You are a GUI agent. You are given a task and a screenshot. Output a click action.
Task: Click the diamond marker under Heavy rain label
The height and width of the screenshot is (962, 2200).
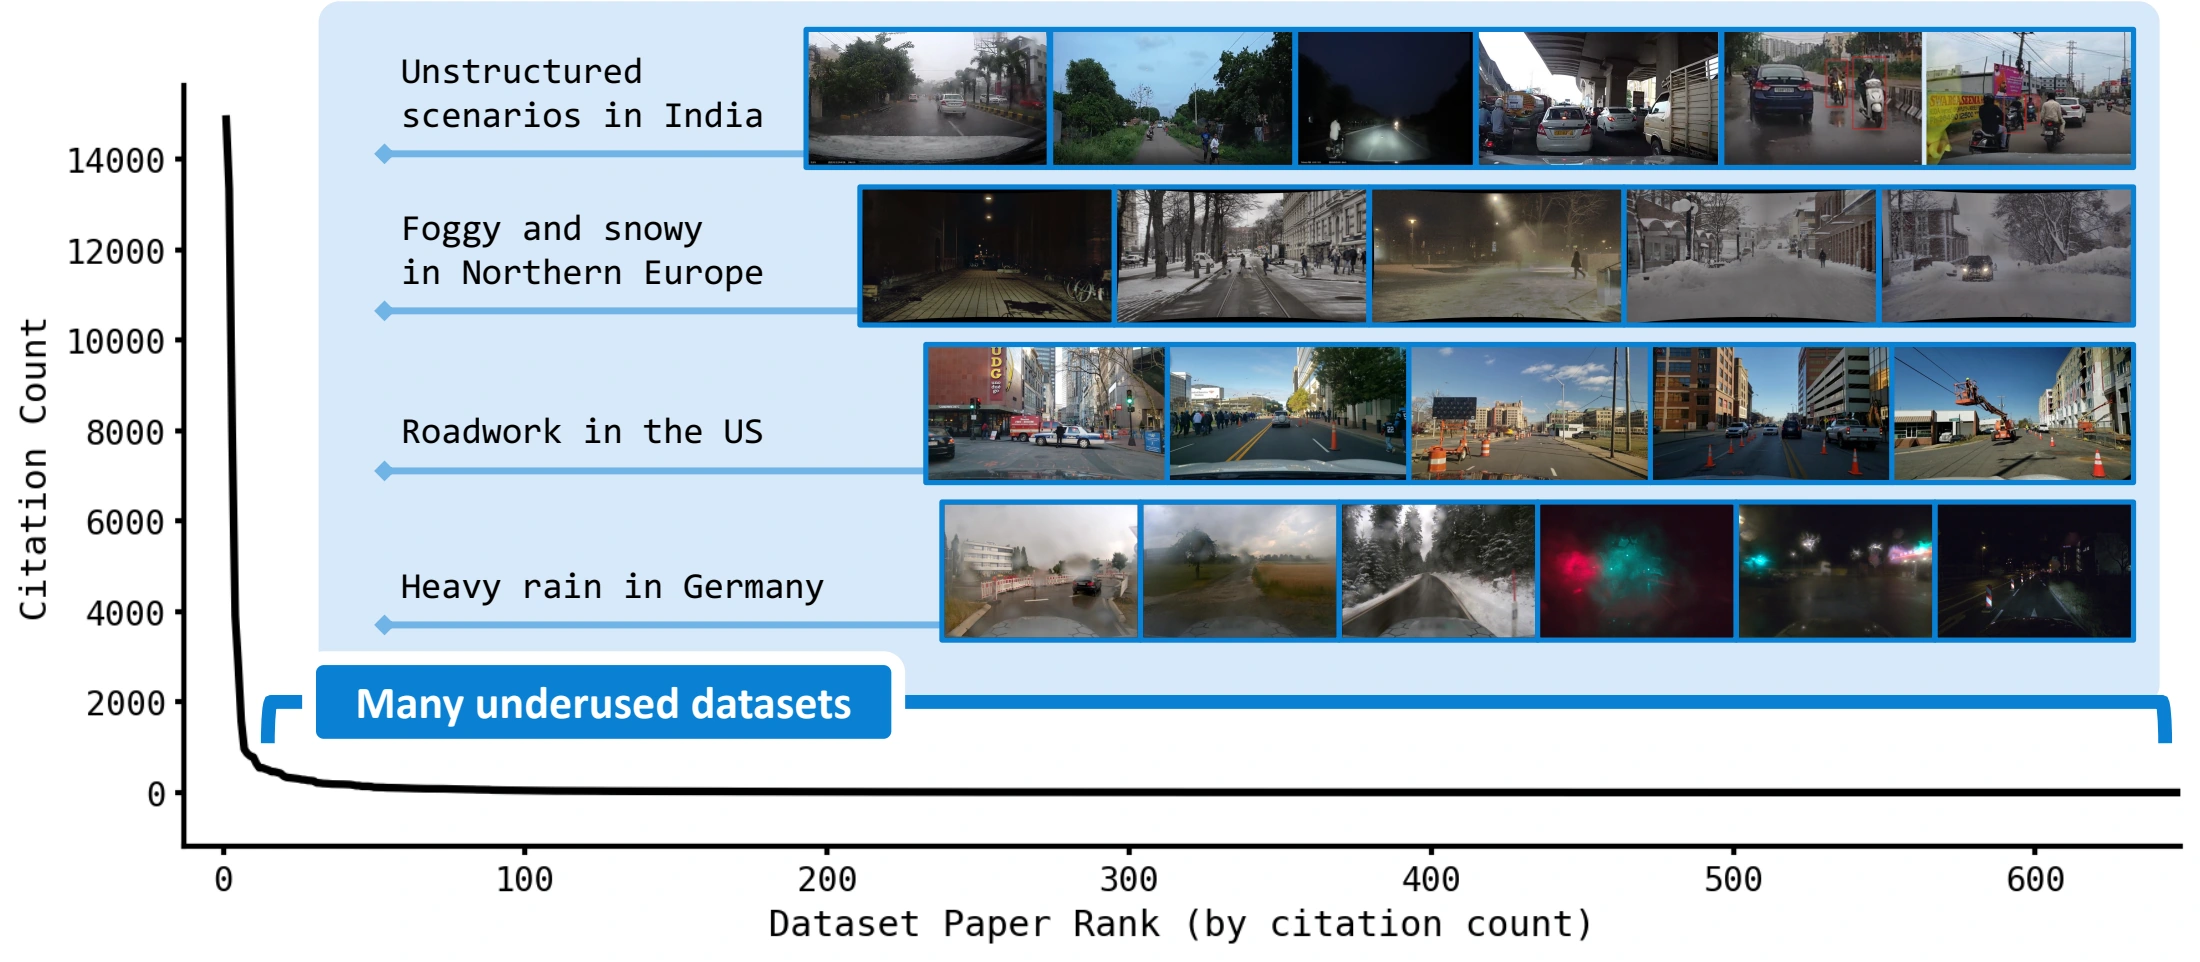click(384, 625)
